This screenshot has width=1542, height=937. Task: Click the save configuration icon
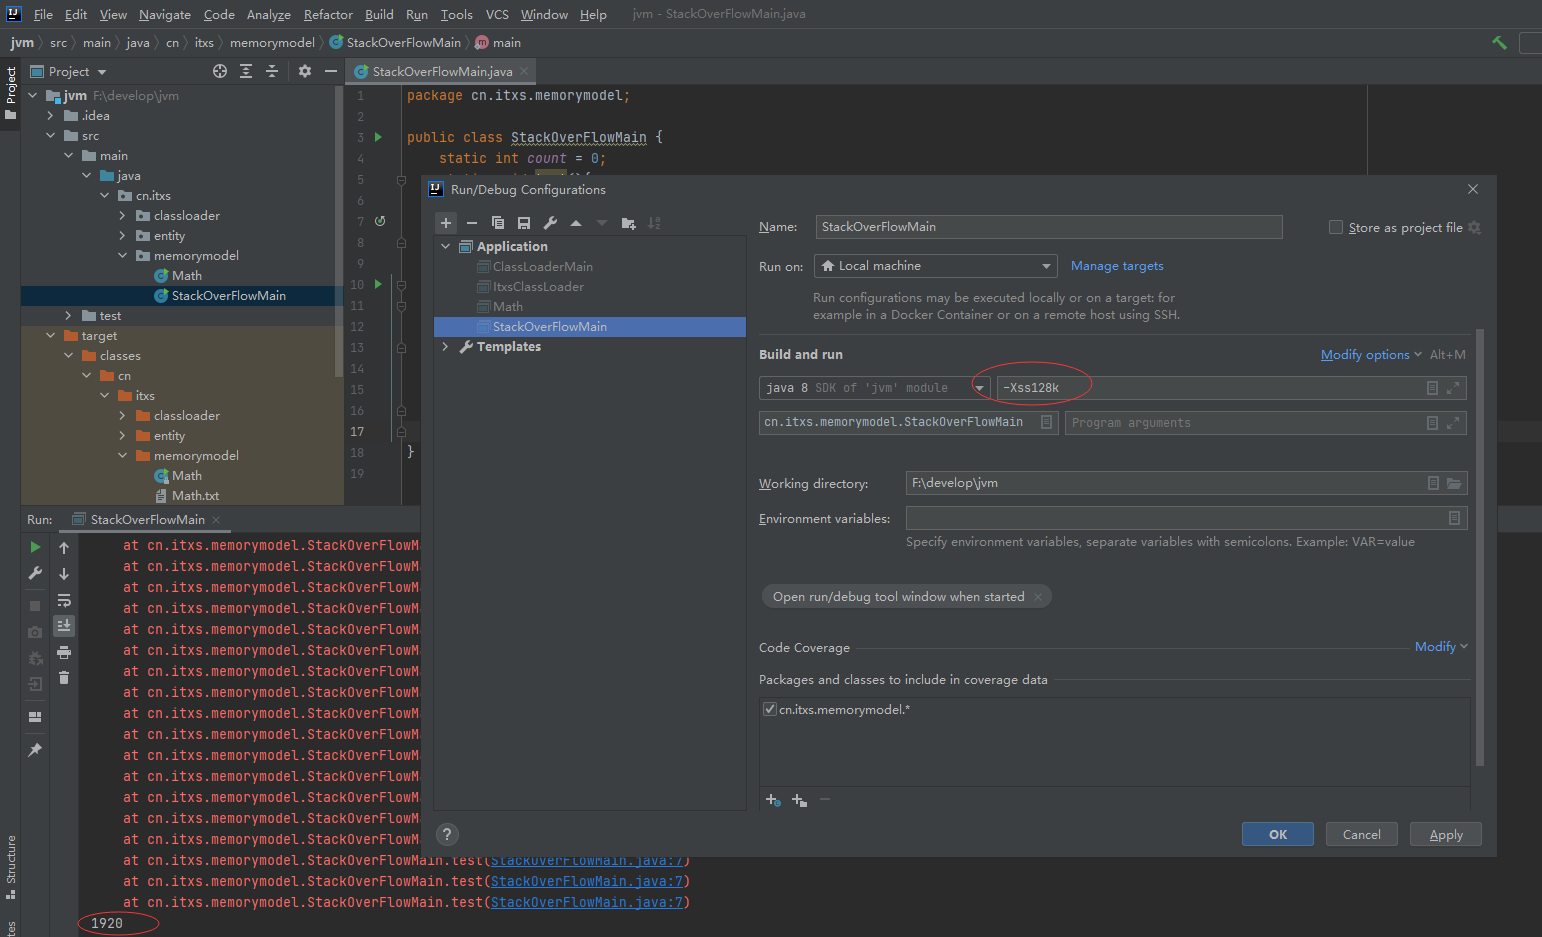coord(523,223)
